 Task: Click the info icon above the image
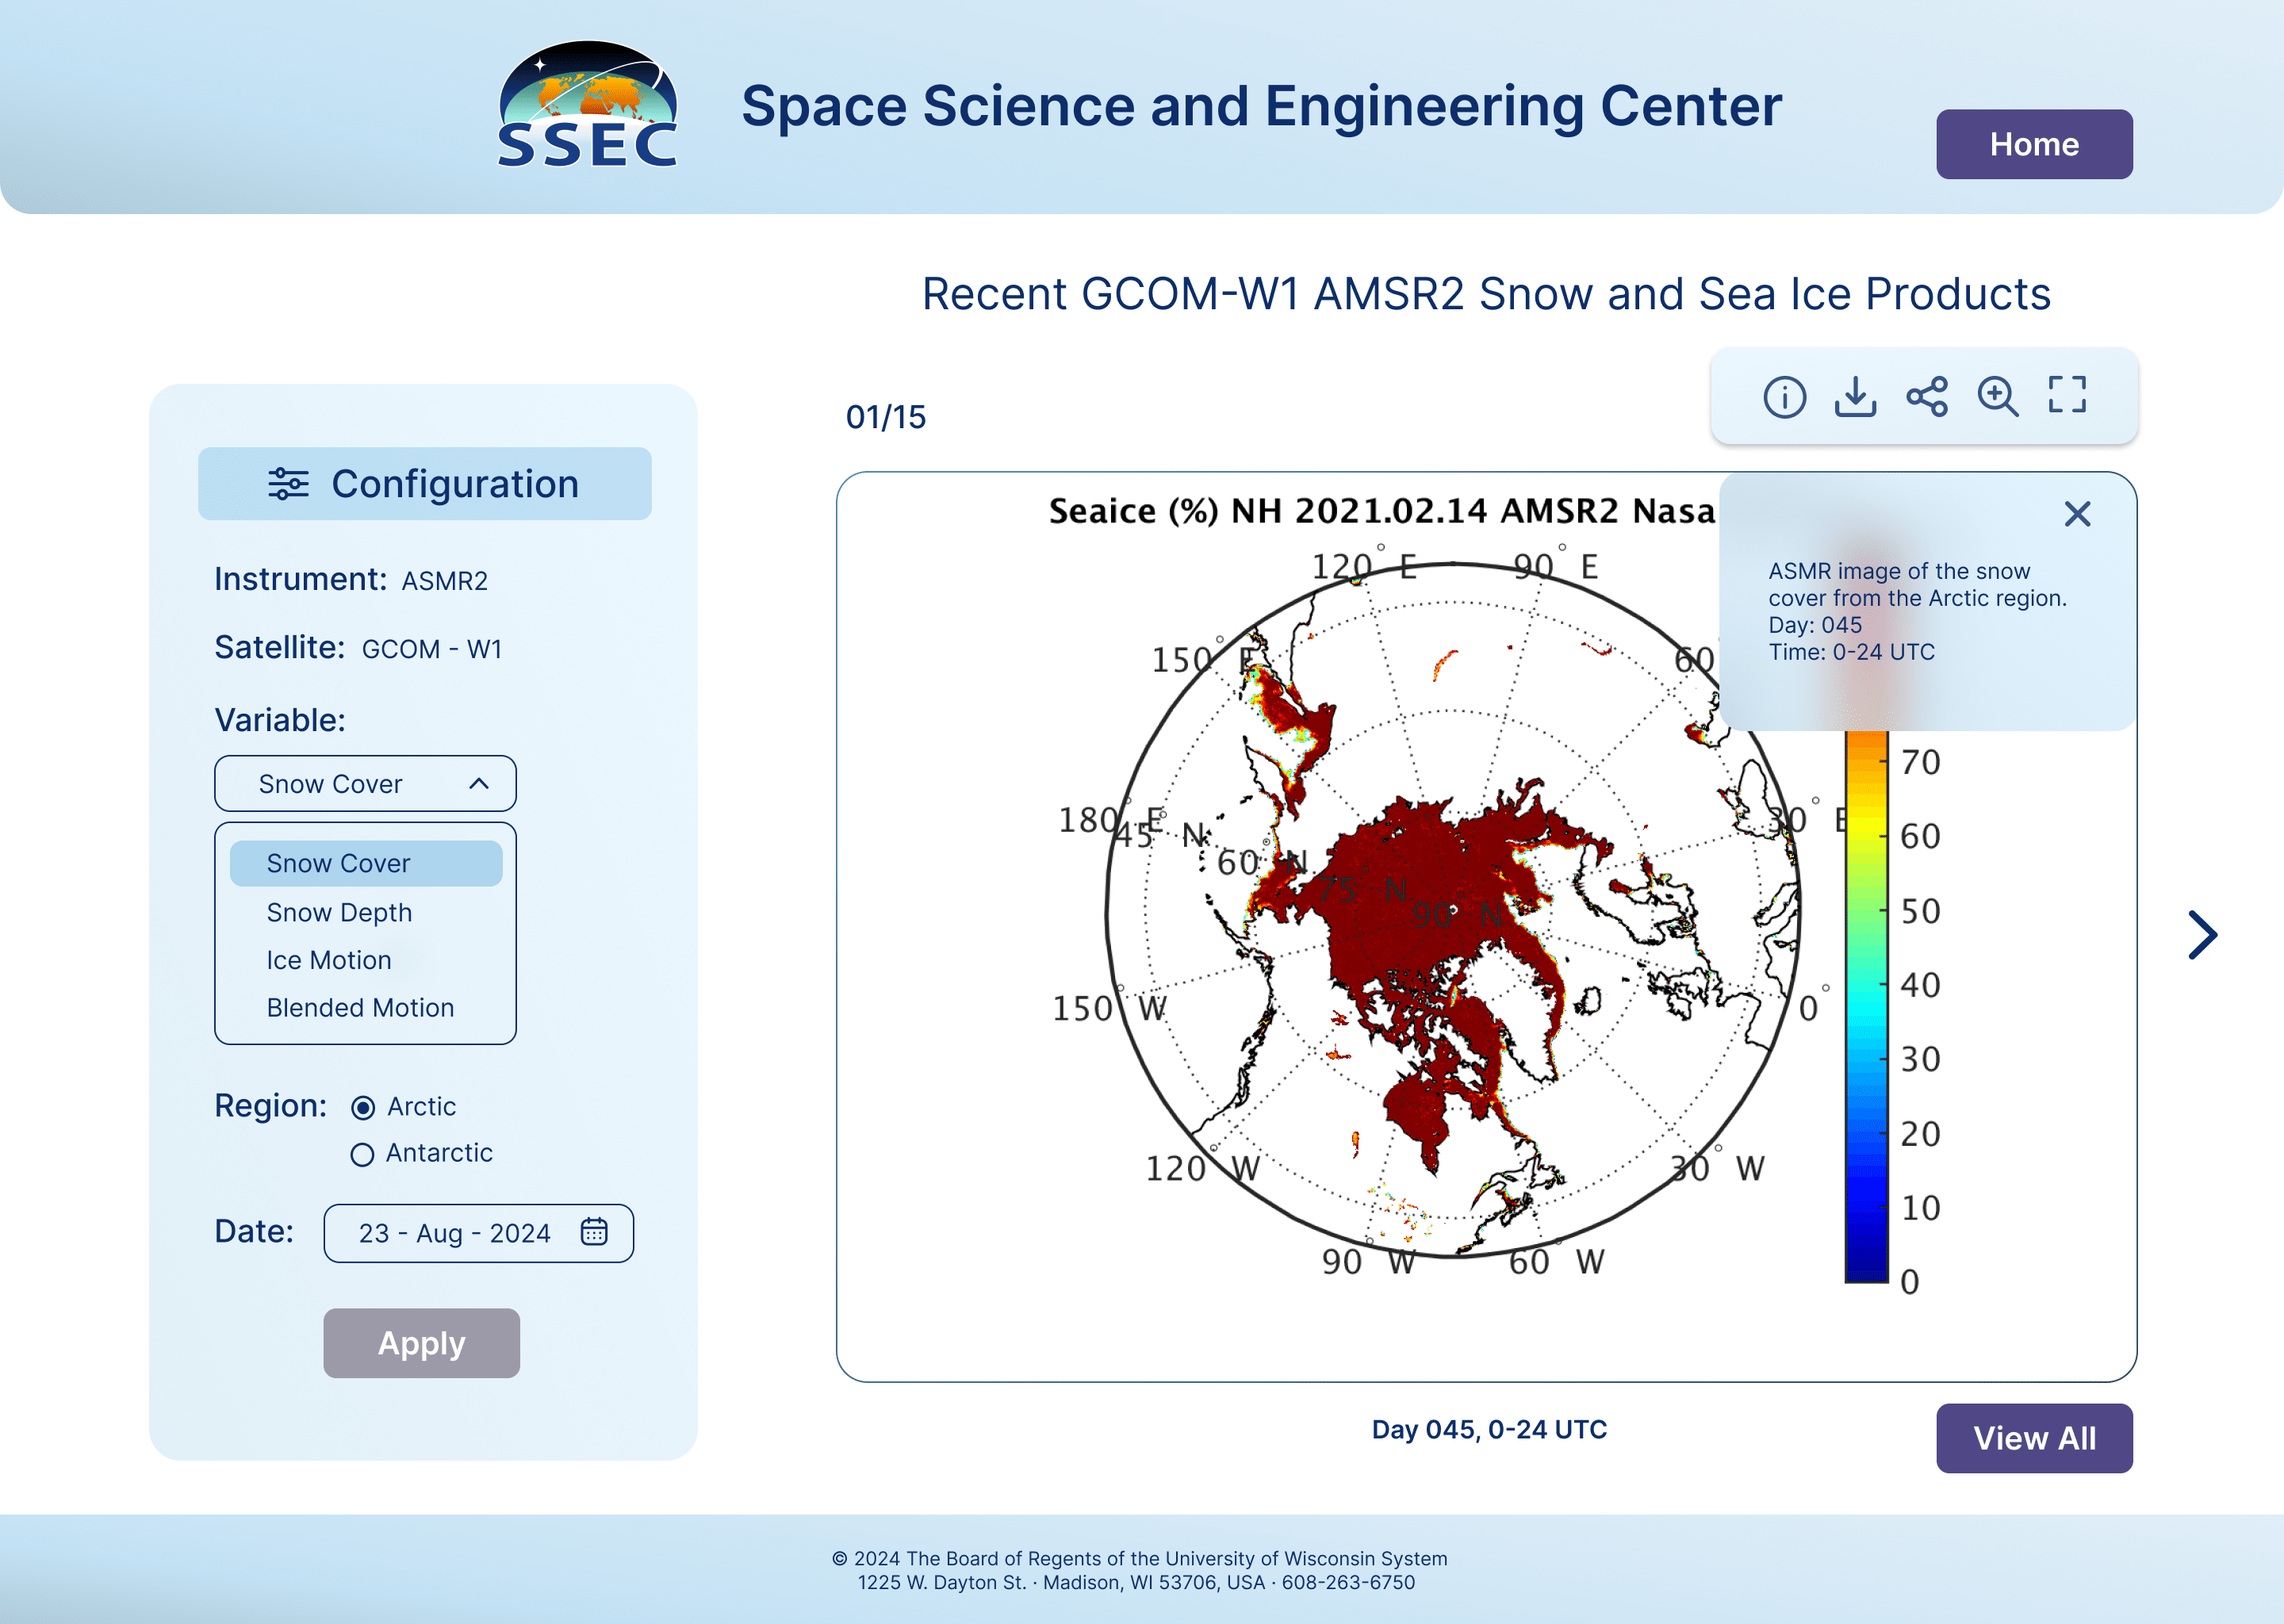pyautogui.click(x=1784, y=396)
